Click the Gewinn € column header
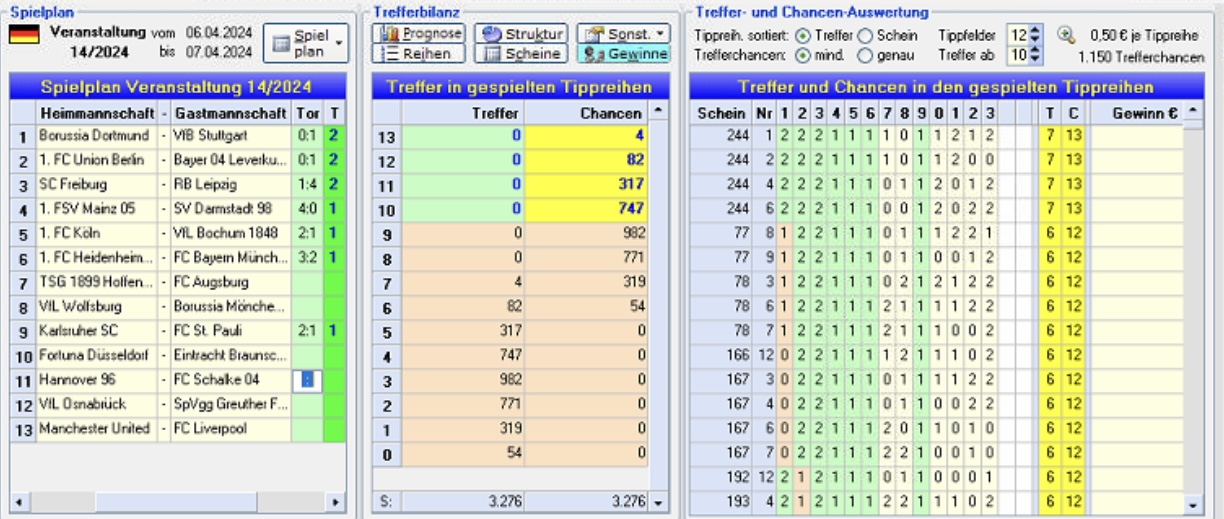1224x519 pixels. point(1138,112)
